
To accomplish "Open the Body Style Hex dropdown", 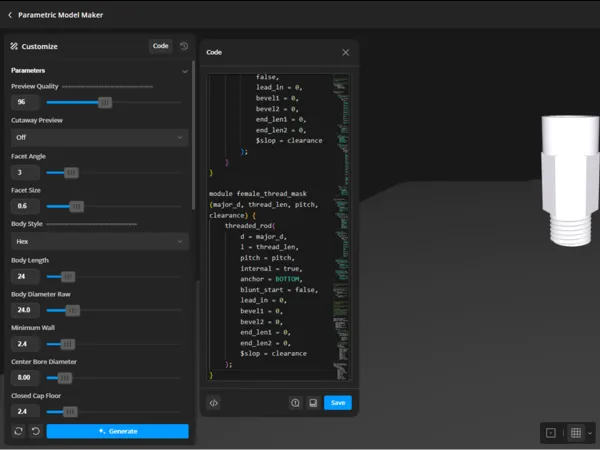I will (99, 241).
